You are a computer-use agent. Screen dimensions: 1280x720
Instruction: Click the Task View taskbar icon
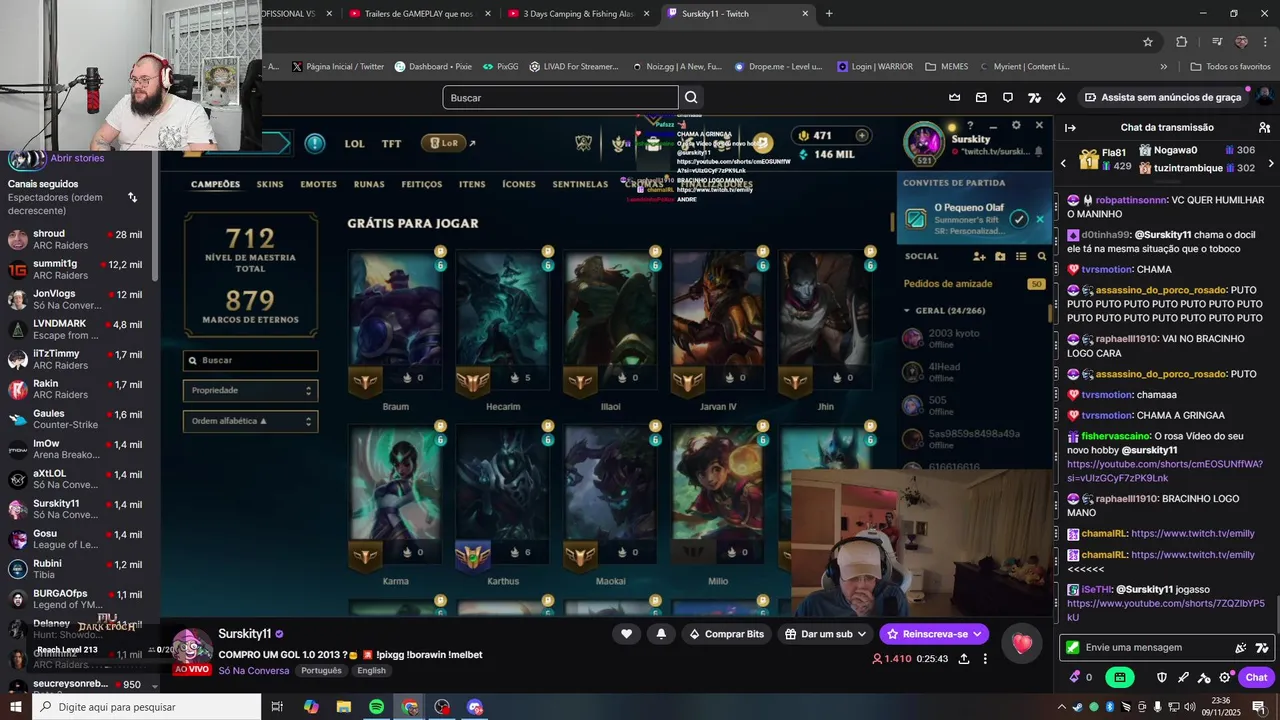(x=278, y=707)
